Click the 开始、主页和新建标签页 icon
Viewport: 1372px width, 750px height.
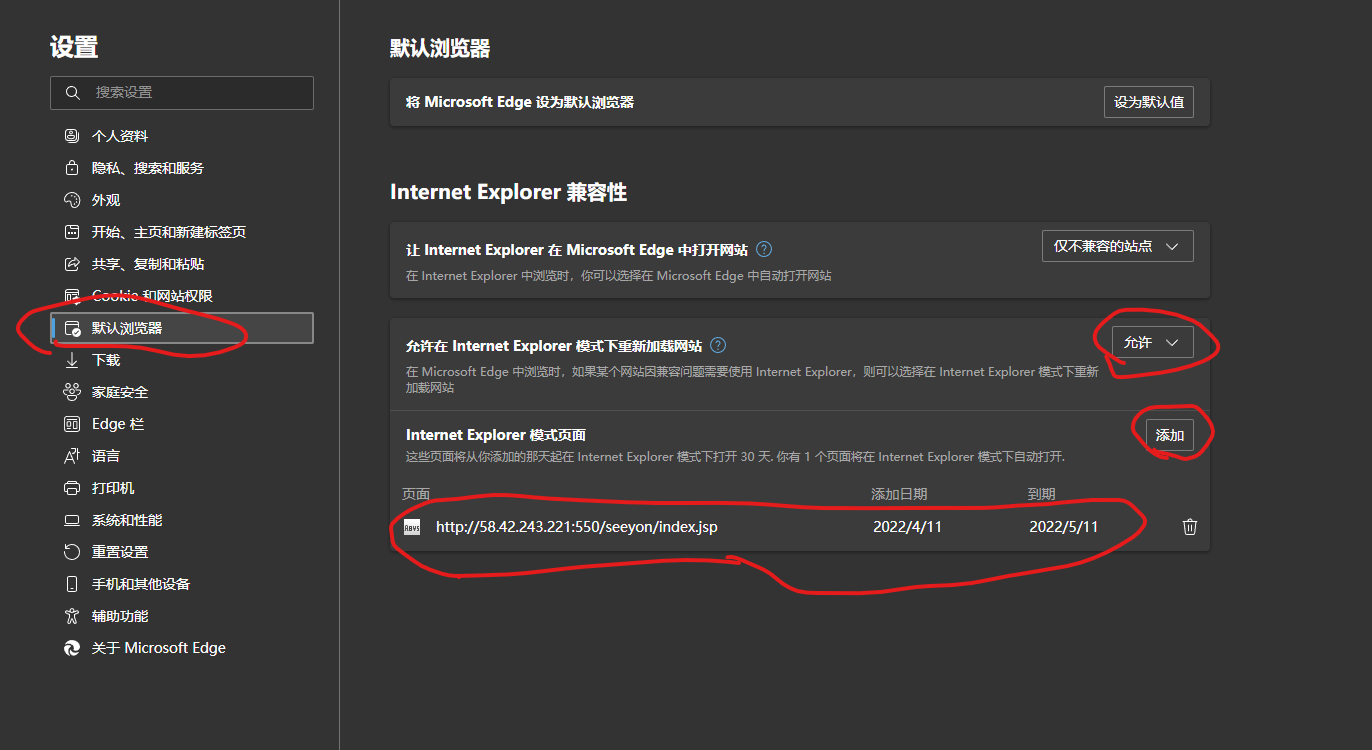(x=72, y=232)
